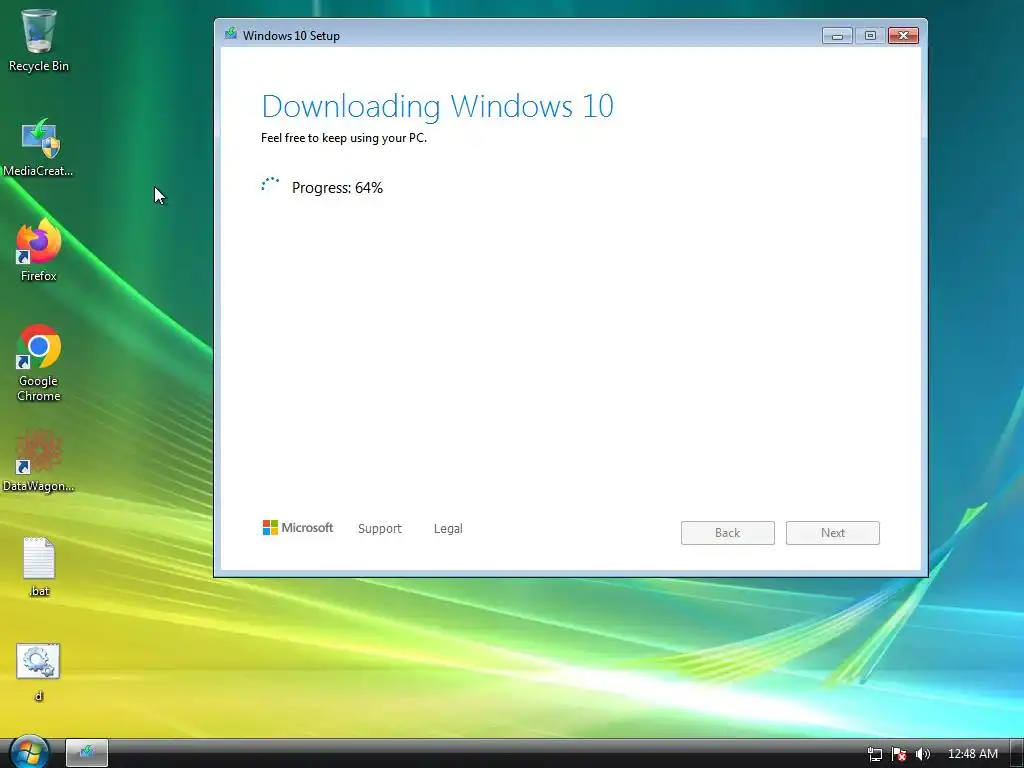Click the Progress: 64% text
The height and width of the screenshot is (768, 1024).
(337, 188)
